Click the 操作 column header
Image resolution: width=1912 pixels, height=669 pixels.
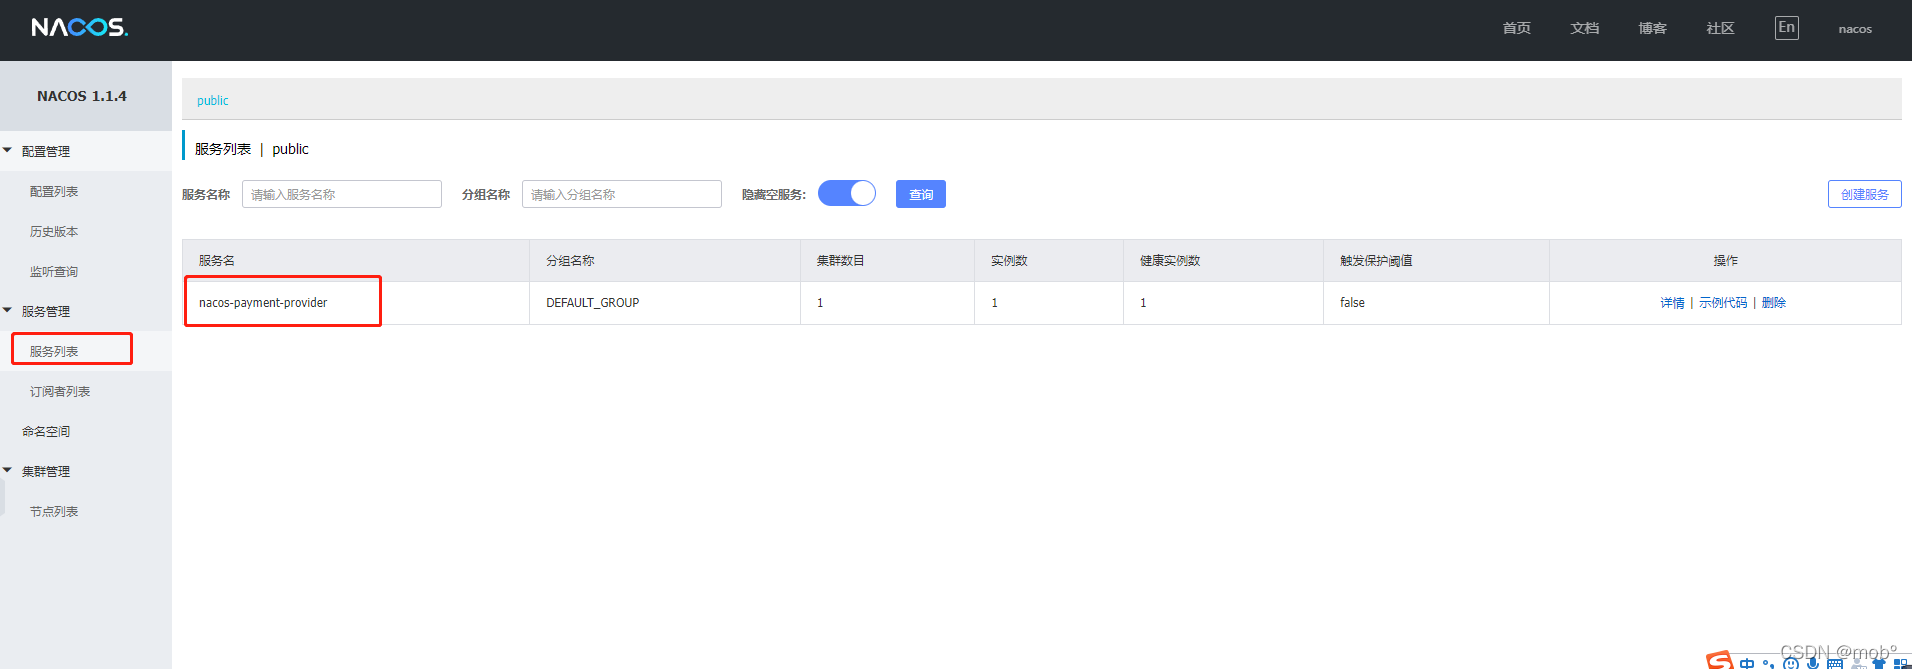tap(1726, 260)
